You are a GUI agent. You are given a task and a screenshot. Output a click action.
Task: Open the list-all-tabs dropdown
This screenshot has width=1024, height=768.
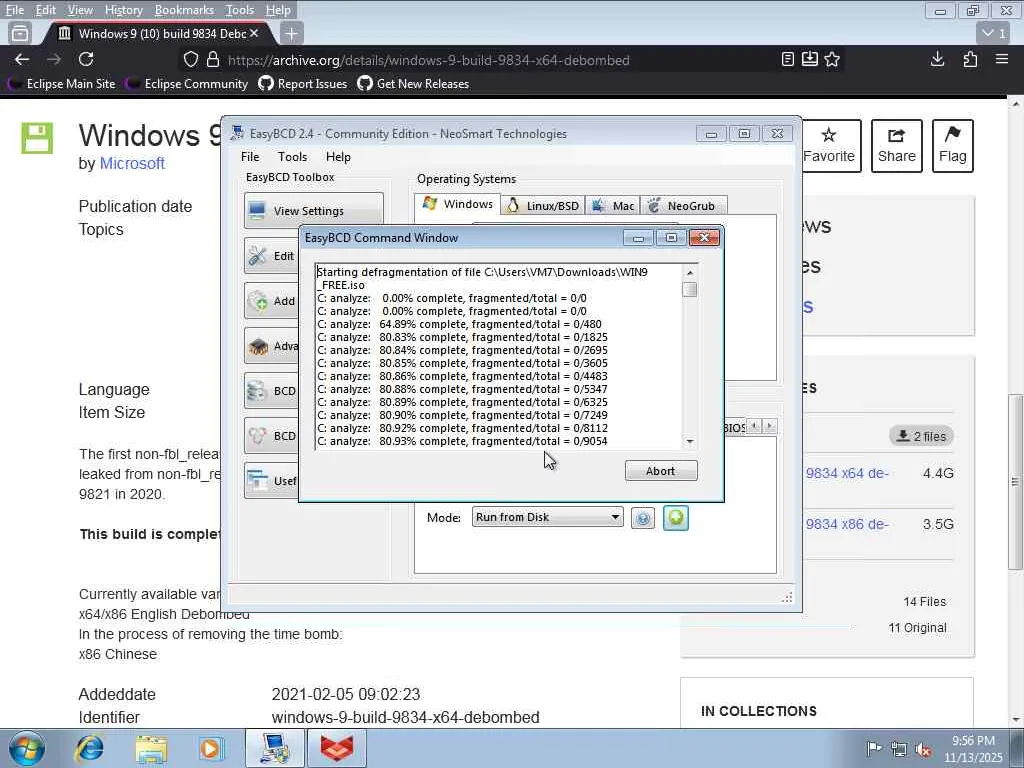[995, 33]
